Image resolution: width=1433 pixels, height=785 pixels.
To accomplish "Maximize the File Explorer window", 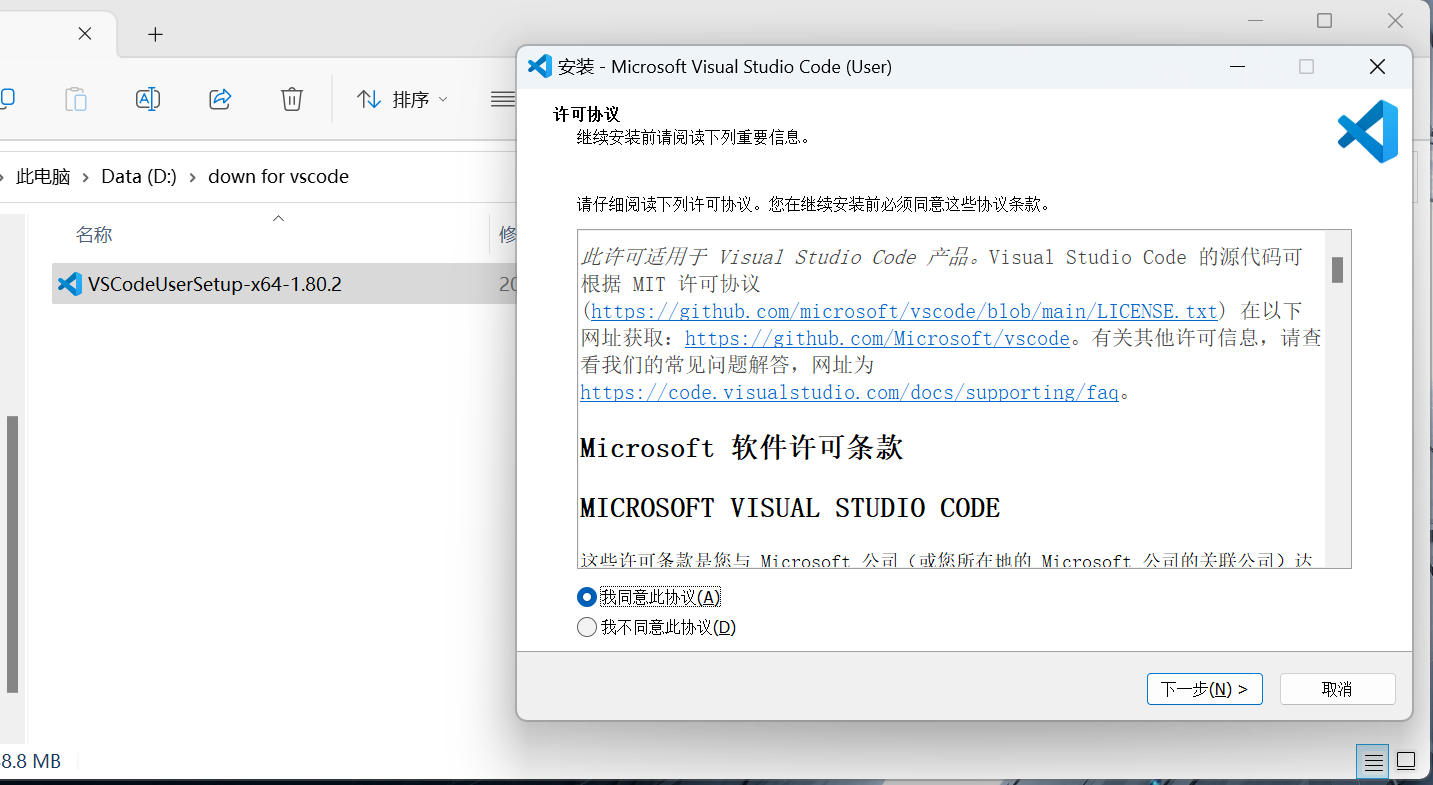I will [1325, 21].
